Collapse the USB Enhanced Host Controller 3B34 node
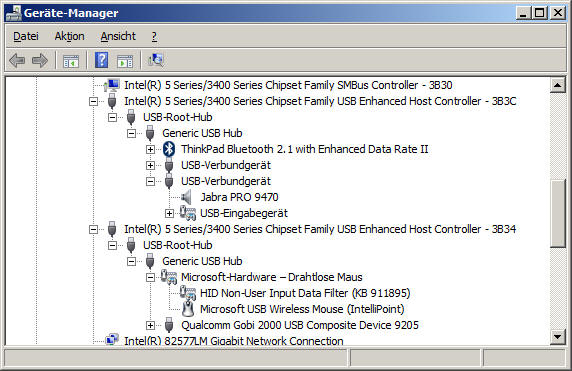This screenshot has width=572, height=371. [93, 229]
